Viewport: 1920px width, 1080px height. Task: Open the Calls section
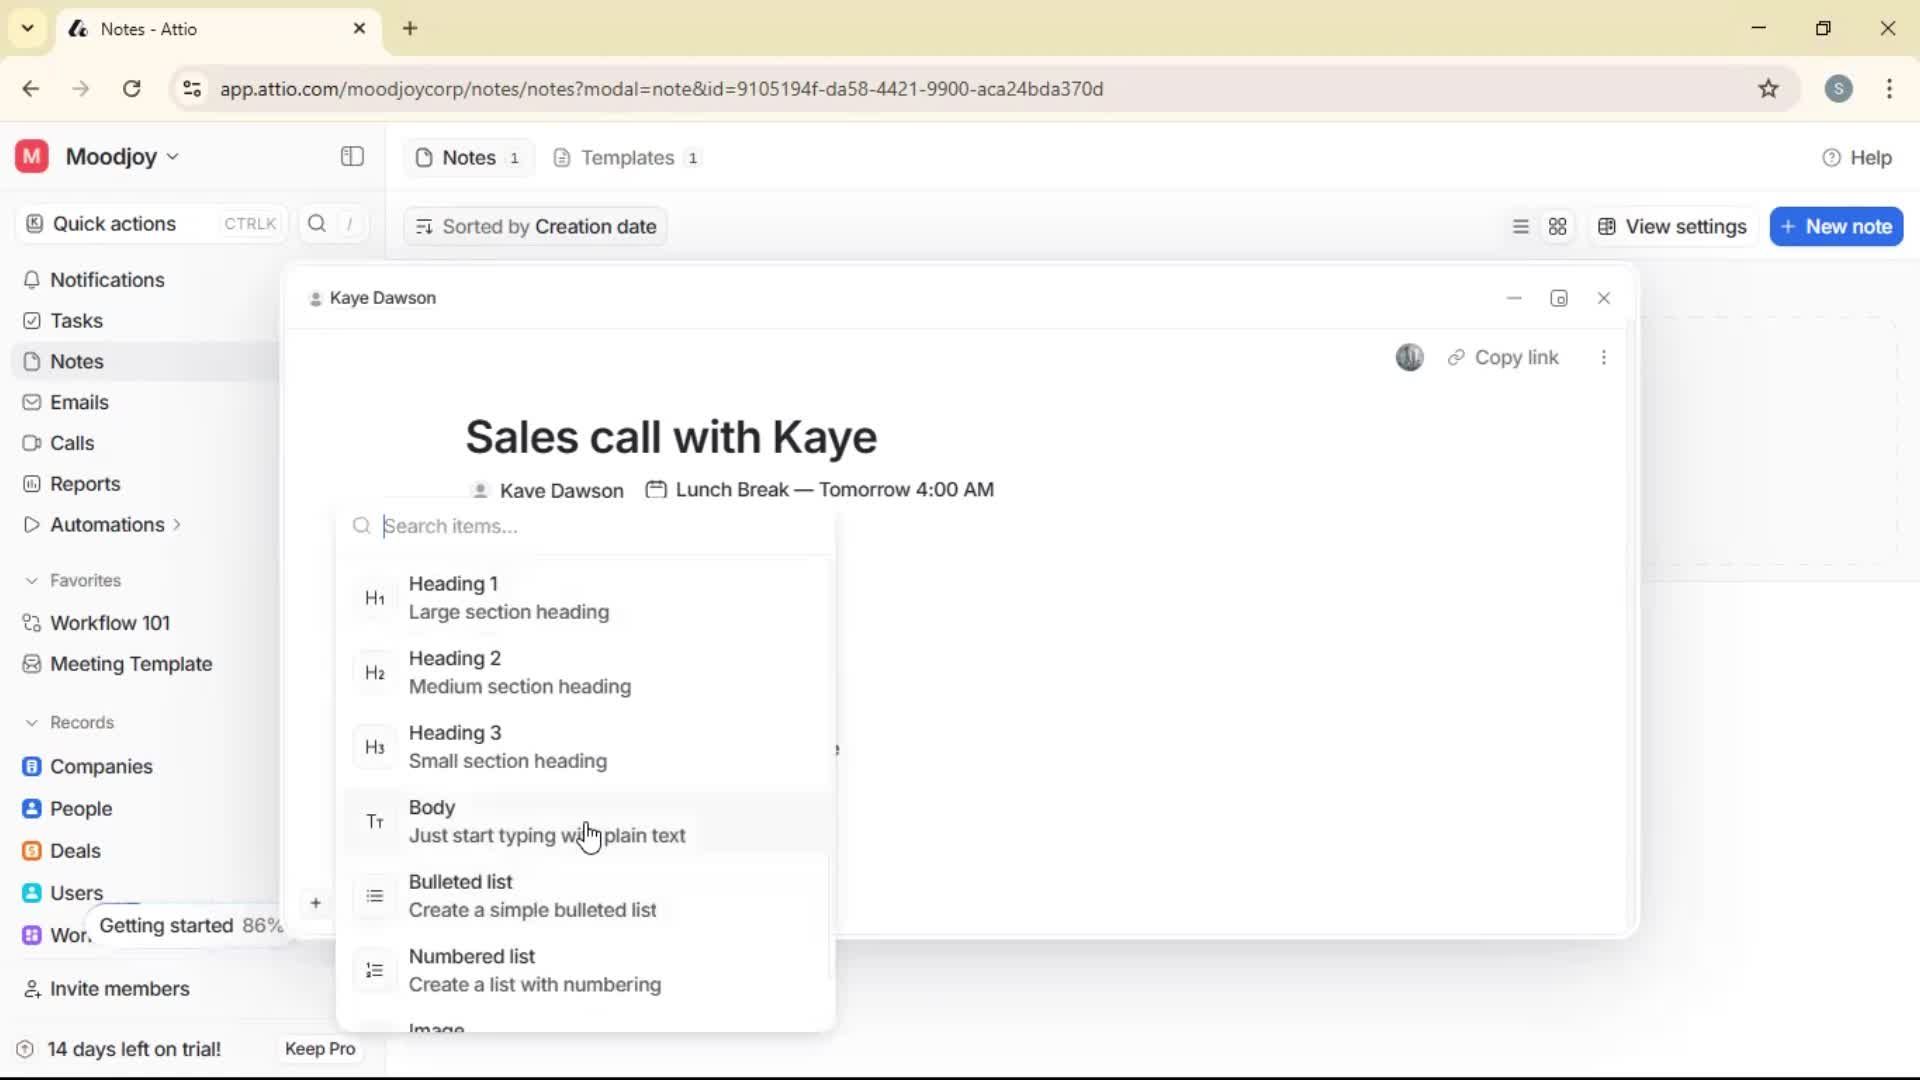pos(70,443)
